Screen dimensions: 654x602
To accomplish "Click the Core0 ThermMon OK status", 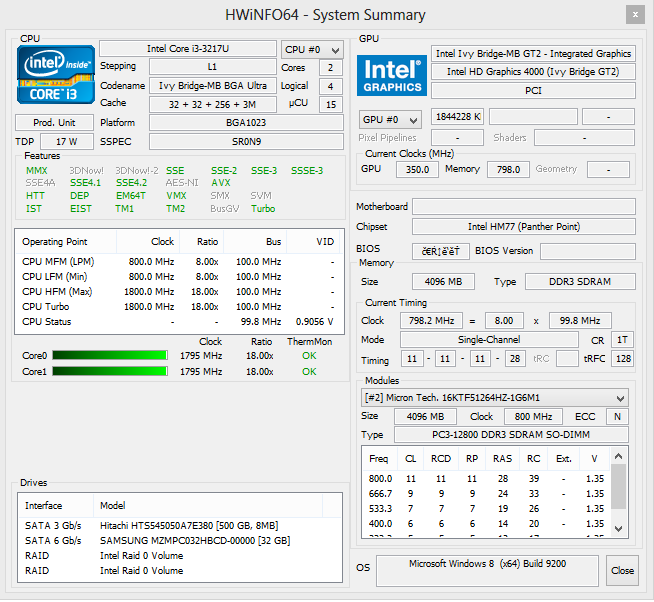I will [309, 356].
